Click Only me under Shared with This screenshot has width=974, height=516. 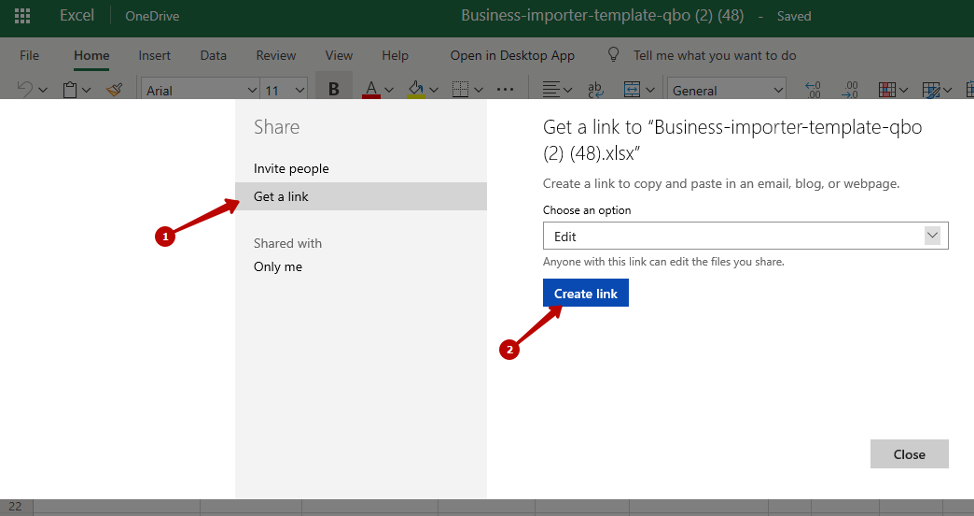[x=278, y=267]
